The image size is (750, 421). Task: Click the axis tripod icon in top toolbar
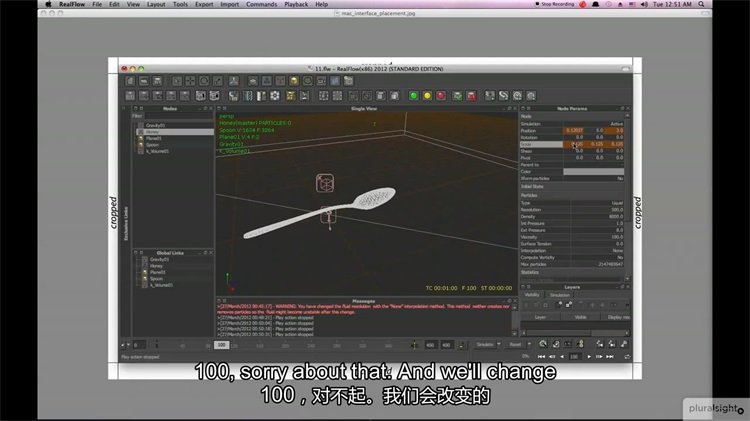click(x=233, y=81)
